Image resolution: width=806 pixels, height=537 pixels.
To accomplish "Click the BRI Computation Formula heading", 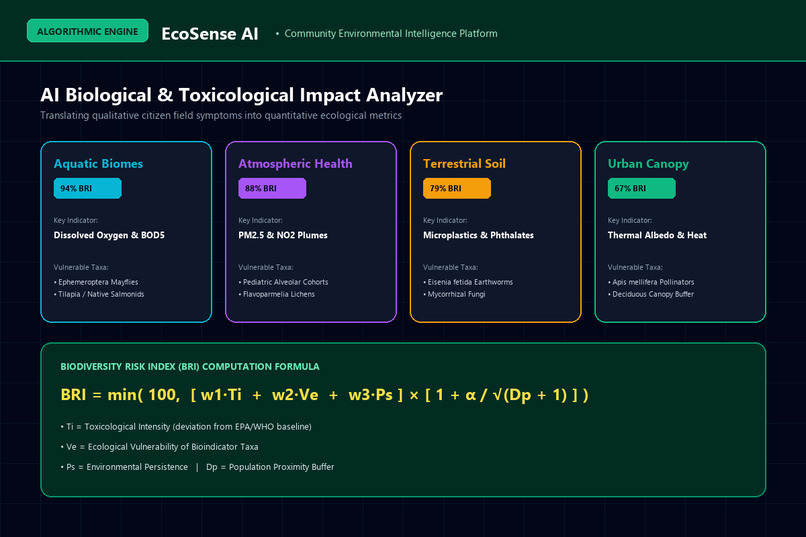I will pos(190,366).
